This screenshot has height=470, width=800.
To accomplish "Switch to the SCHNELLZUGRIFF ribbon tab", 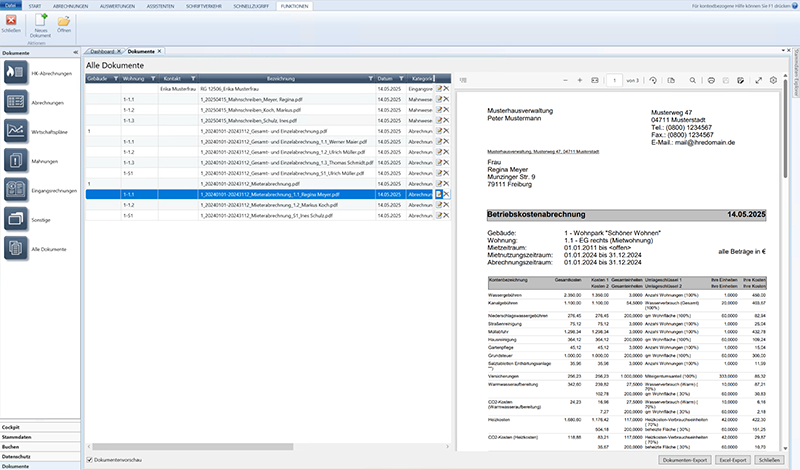I will pos(251,6).
